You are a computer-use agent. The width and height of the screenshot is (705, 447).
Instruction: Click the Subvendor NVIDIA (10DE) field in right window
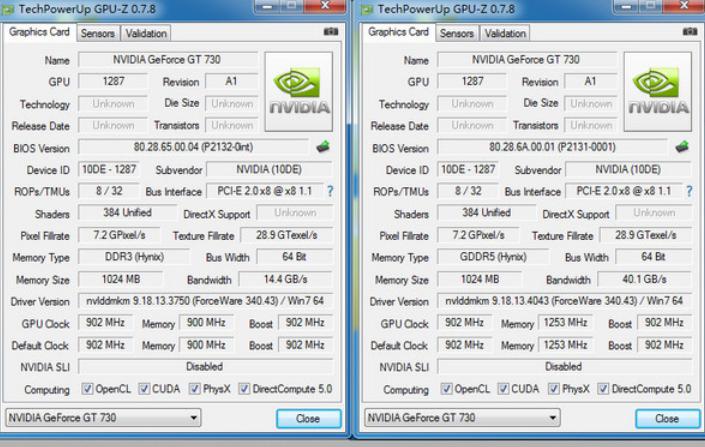pyautogui.click(x=628, y=170)
